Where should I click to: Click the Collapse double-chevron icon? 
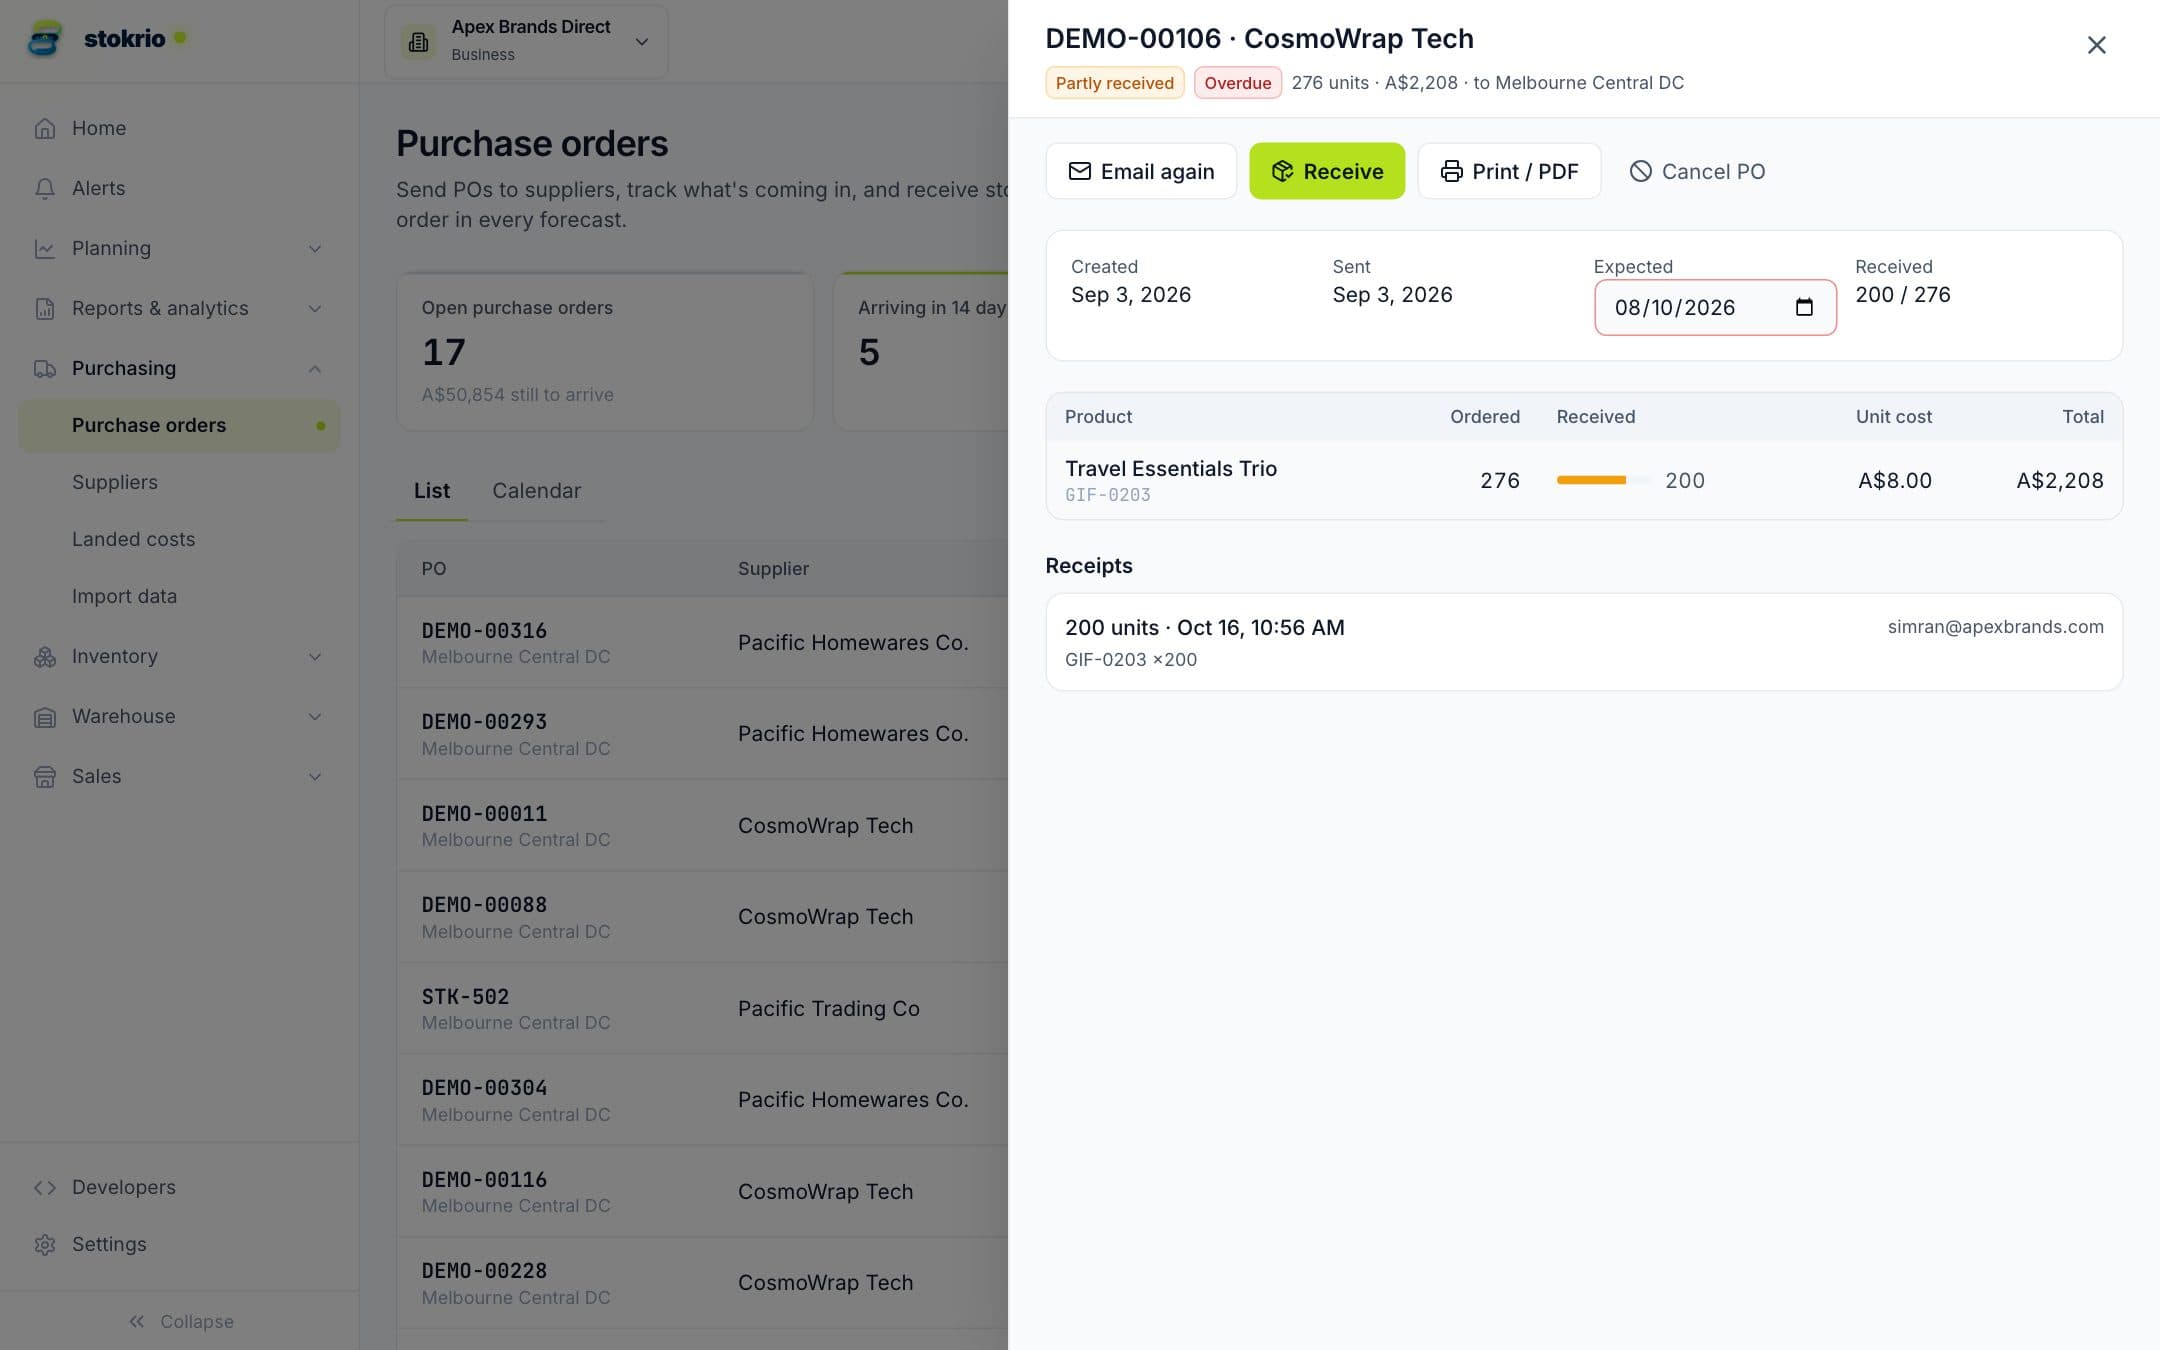coord(137,1321)
